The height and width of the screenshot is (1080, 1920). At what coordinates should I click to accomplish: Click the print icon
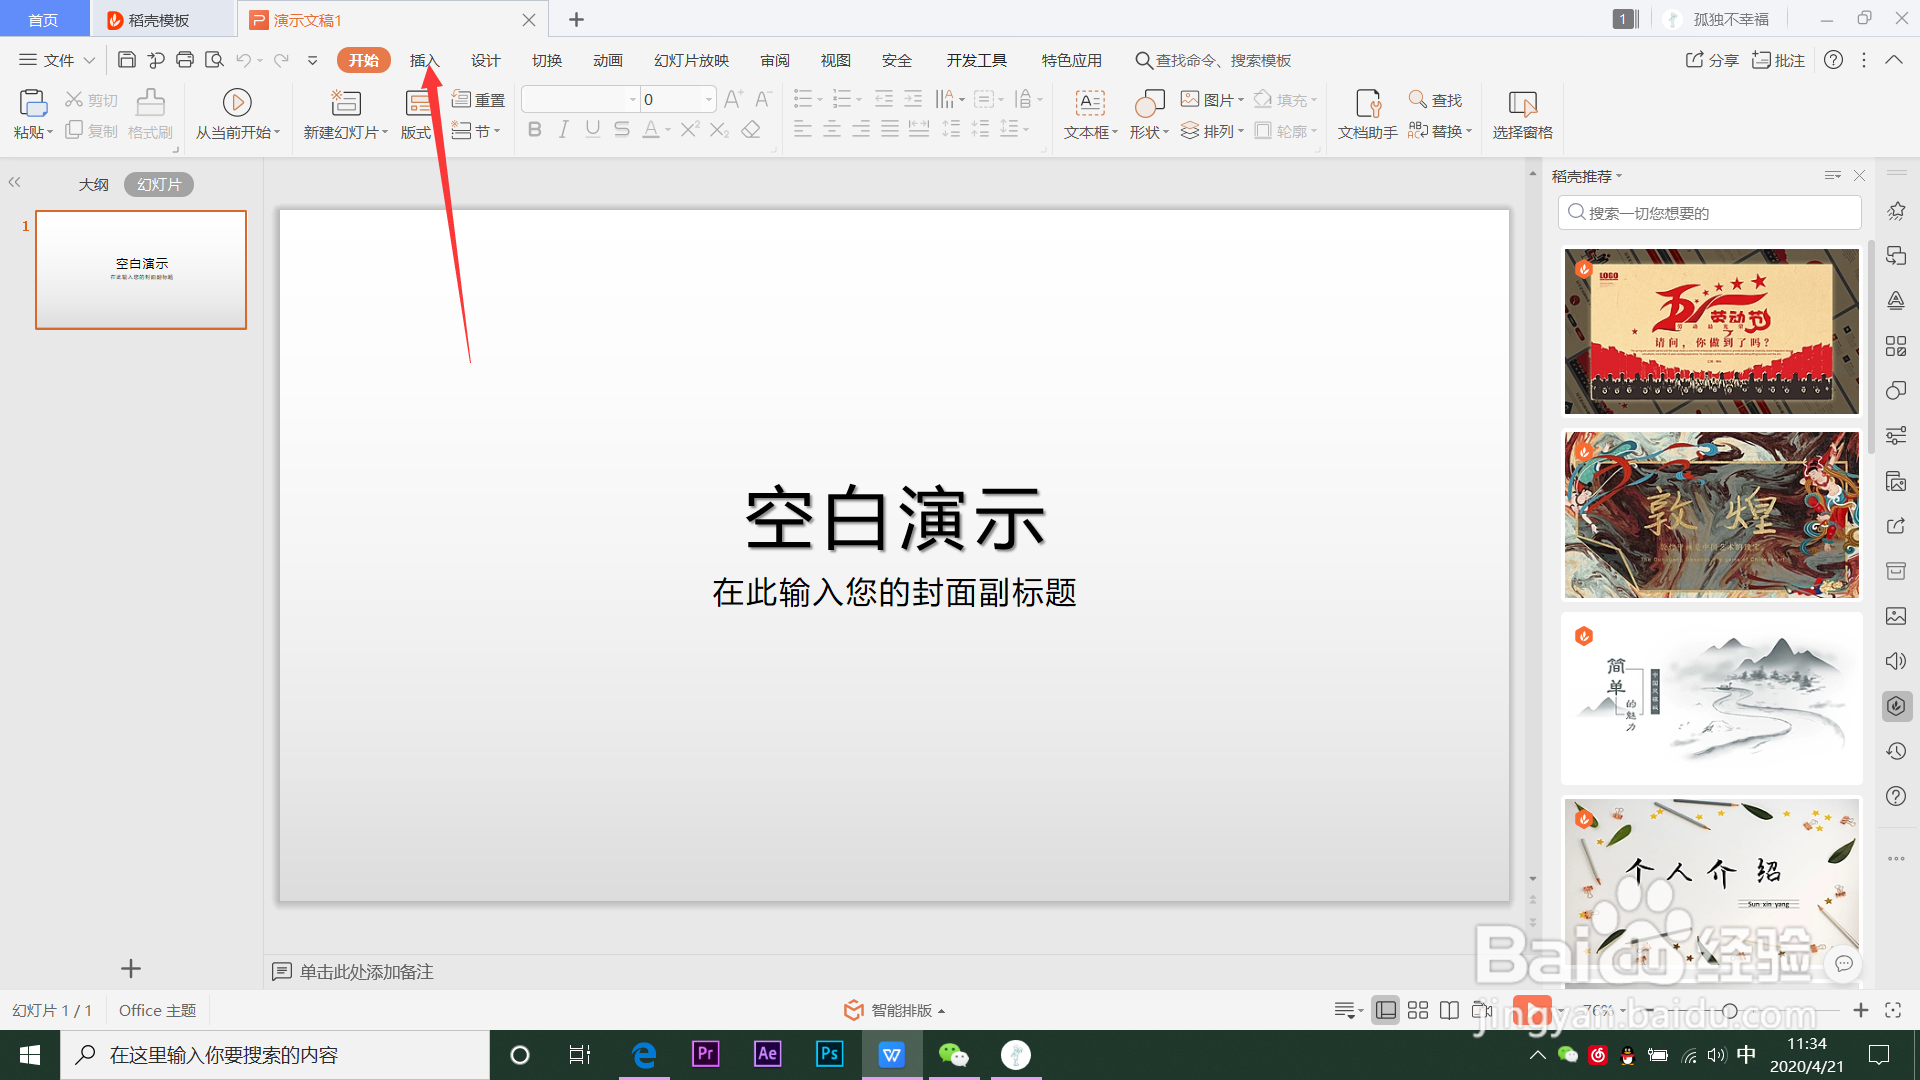pyautogui.click(x=185, y=60)
